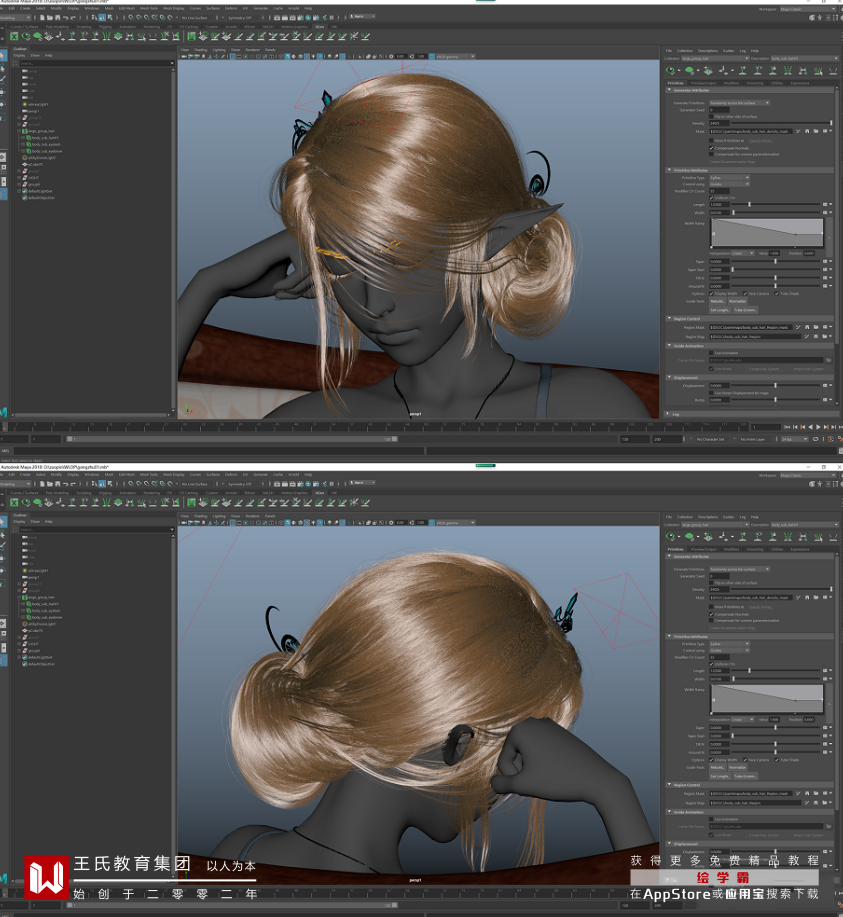Viewport: 843px width, 917px height.
Task: Open XGen Descriptions menu in upper window
Action: [x=707, y=50]
